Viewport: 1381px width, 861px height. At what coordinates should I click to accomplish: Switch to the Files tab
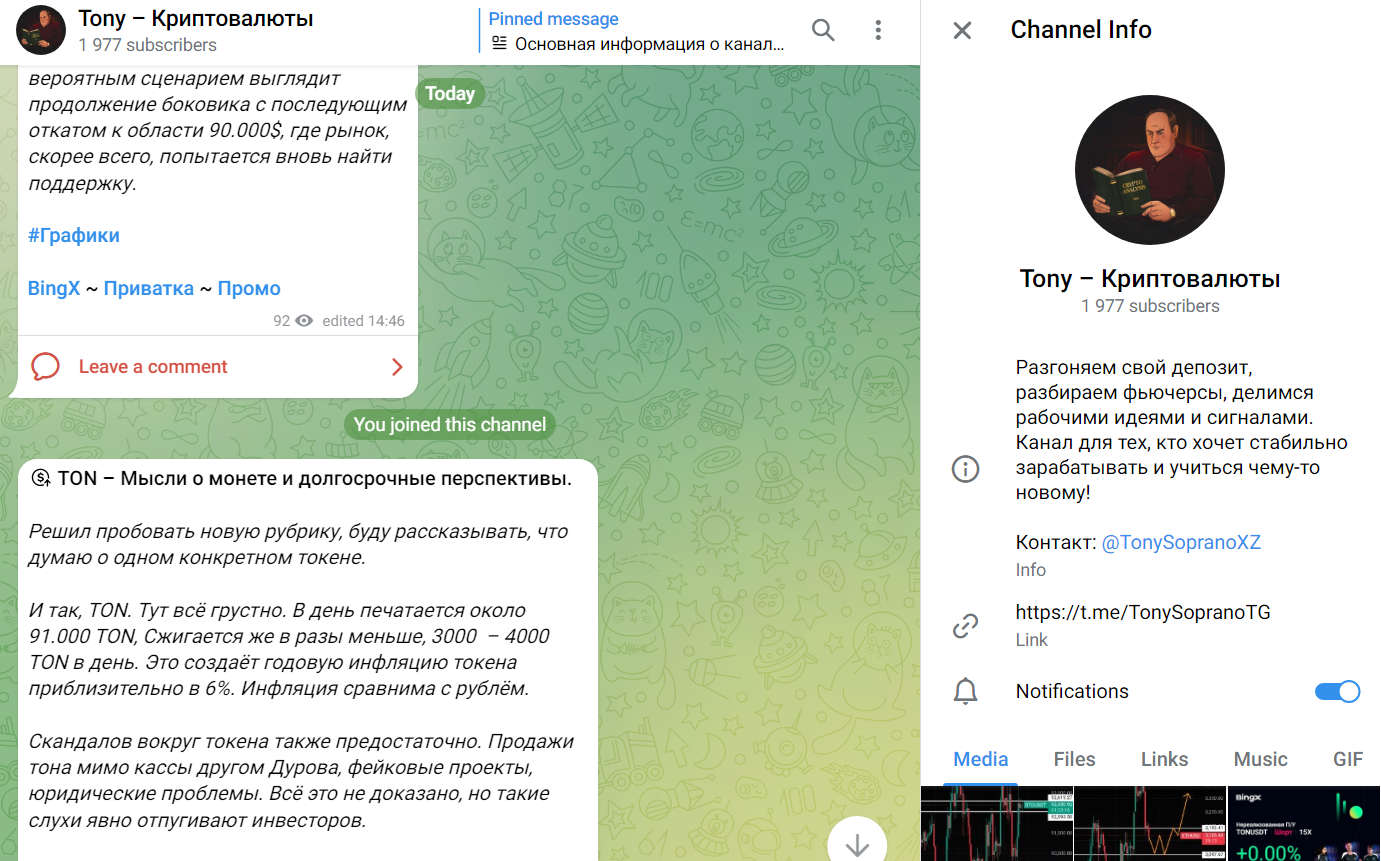tap(1074, 759)
